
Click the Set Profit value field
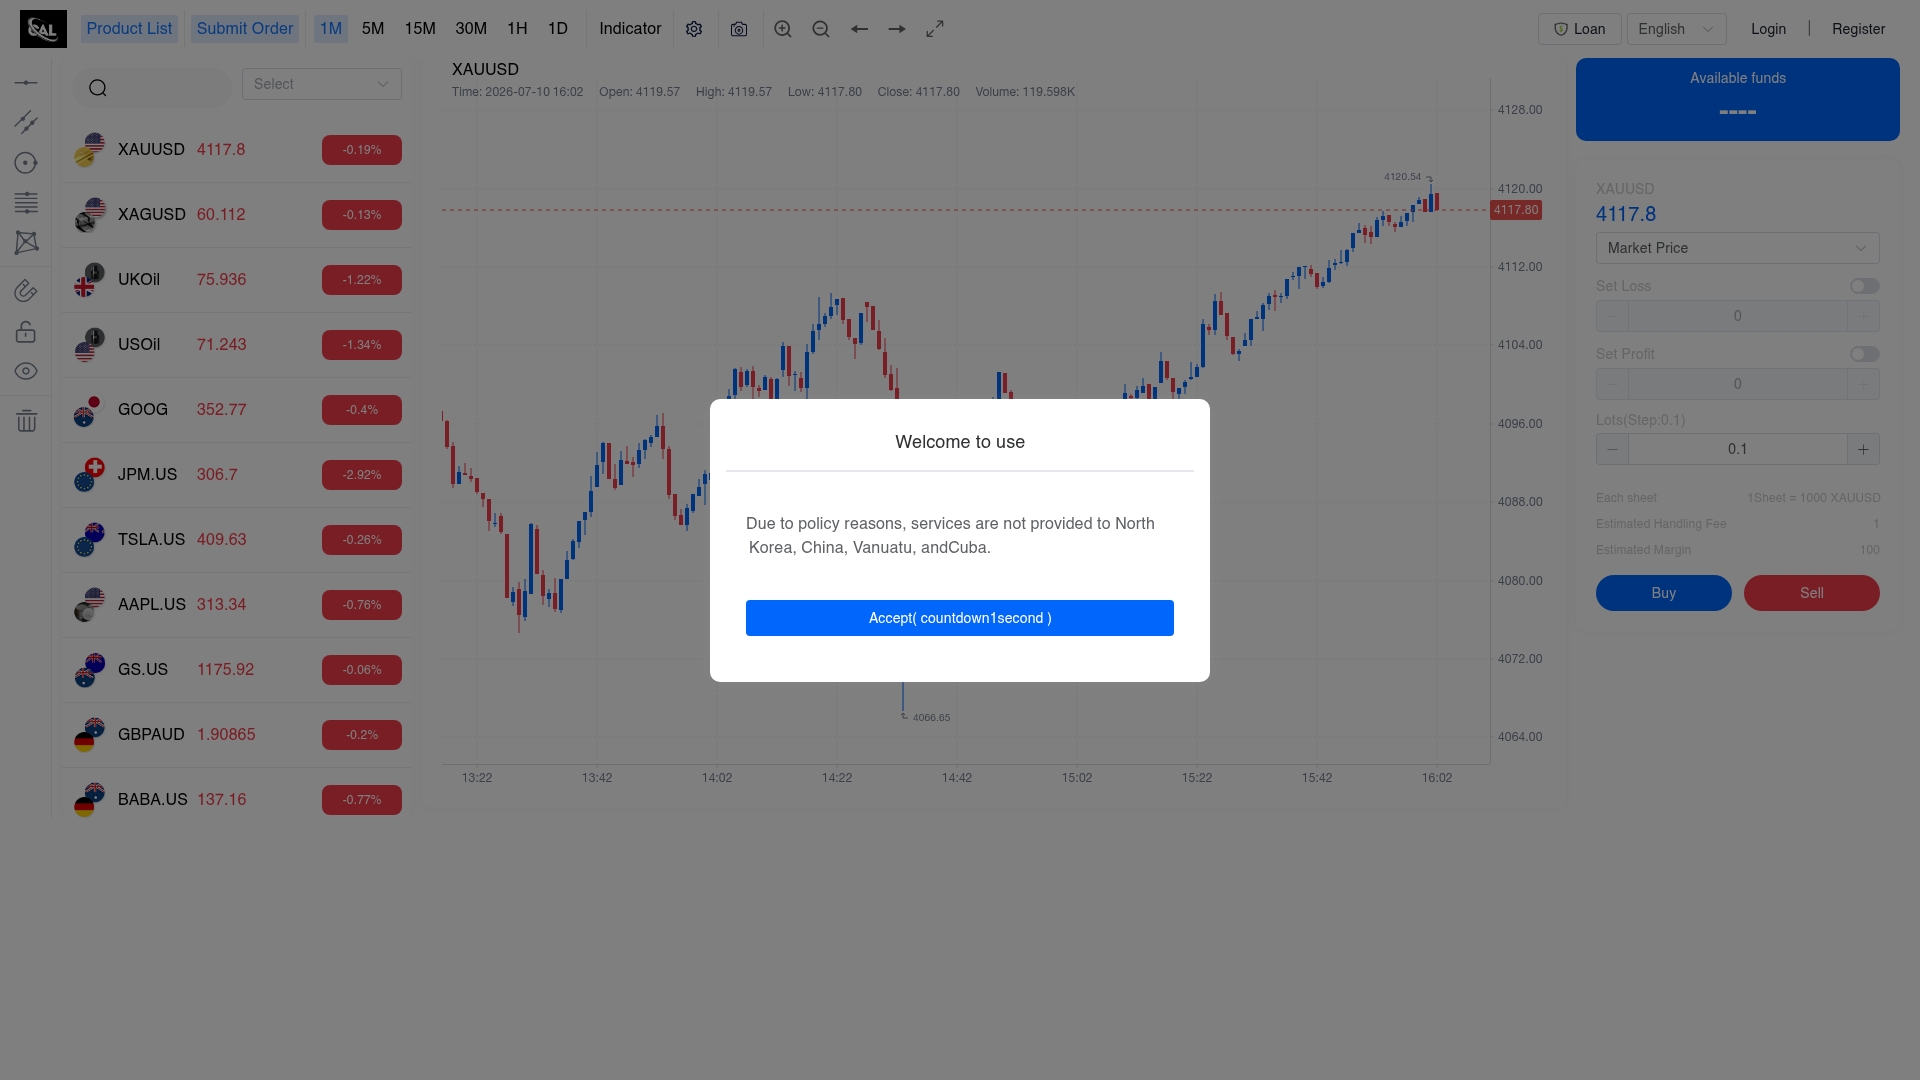point(1737,384)
